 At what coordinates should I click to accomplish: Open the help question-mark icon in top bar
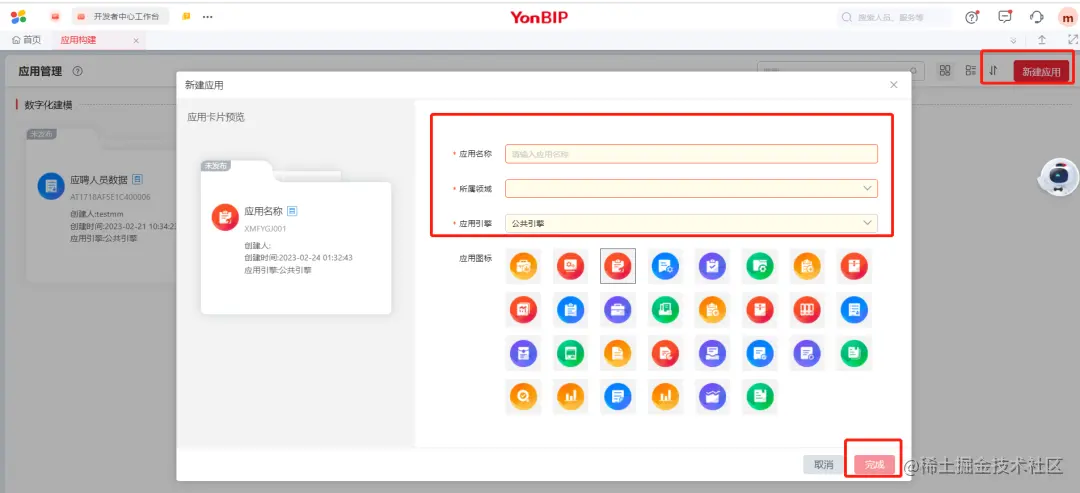(x=972, y=17)
